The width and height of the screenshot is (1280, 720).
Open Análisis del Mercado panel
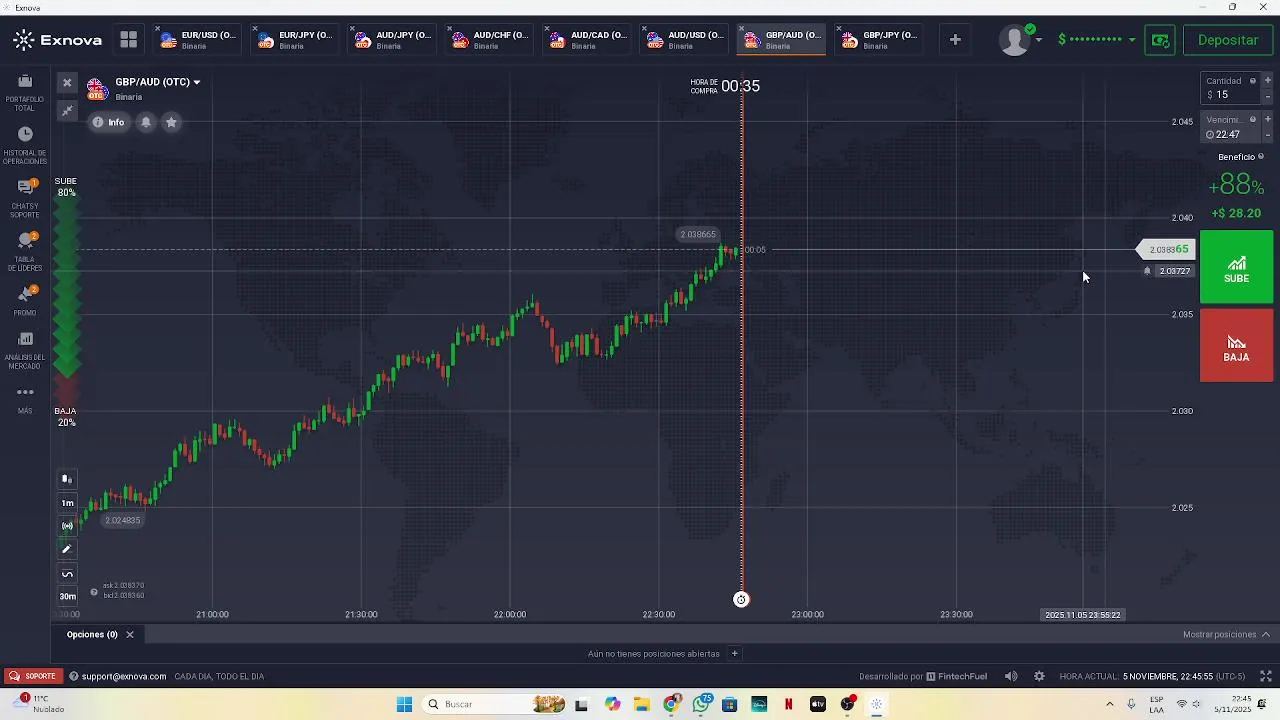coord(25,348)
